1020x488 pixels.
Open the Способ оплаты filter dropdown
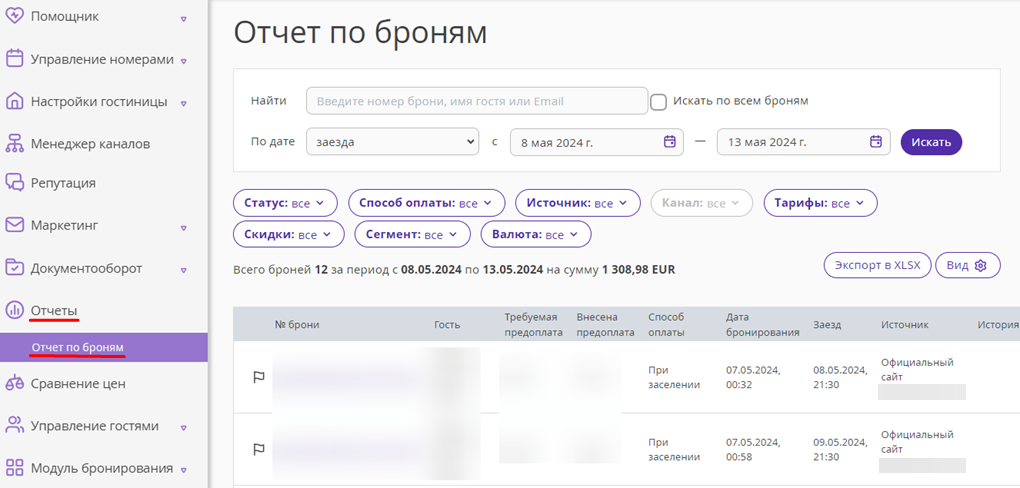pyautogui.click(x=427, y=203)
